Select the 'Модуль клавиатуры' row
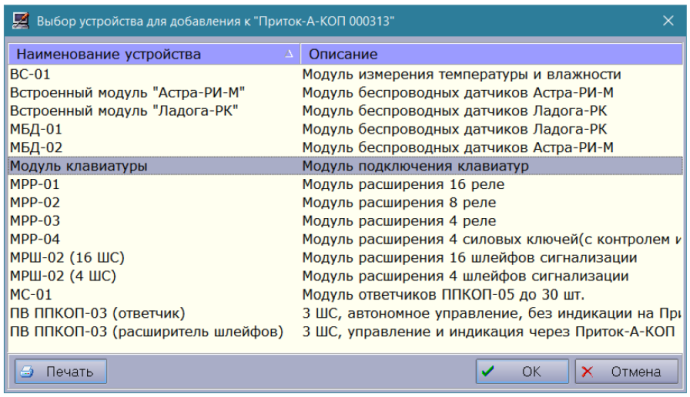Viewport: 690px width, 397px height. tap(345, 166)
